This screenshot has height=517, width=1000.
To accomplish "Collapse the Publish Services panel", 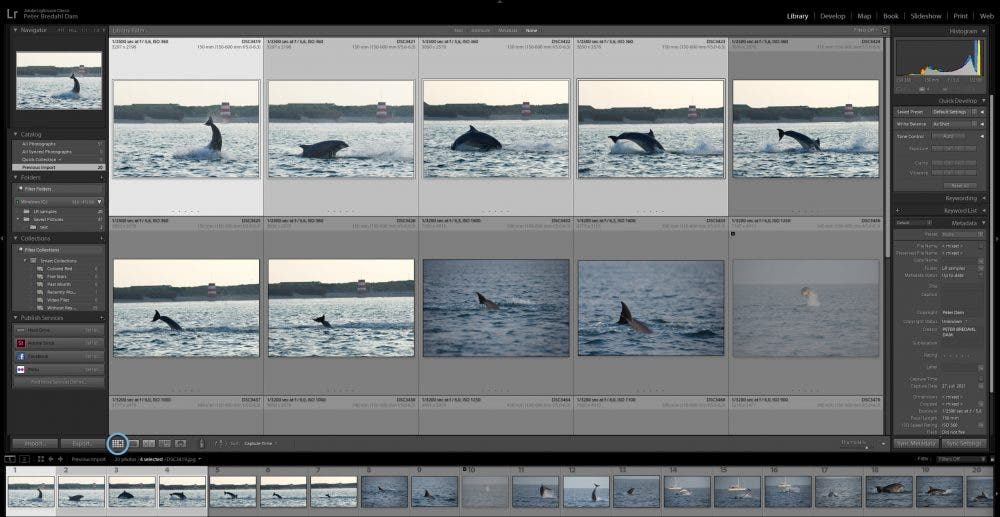I will (x=15, y=317).
